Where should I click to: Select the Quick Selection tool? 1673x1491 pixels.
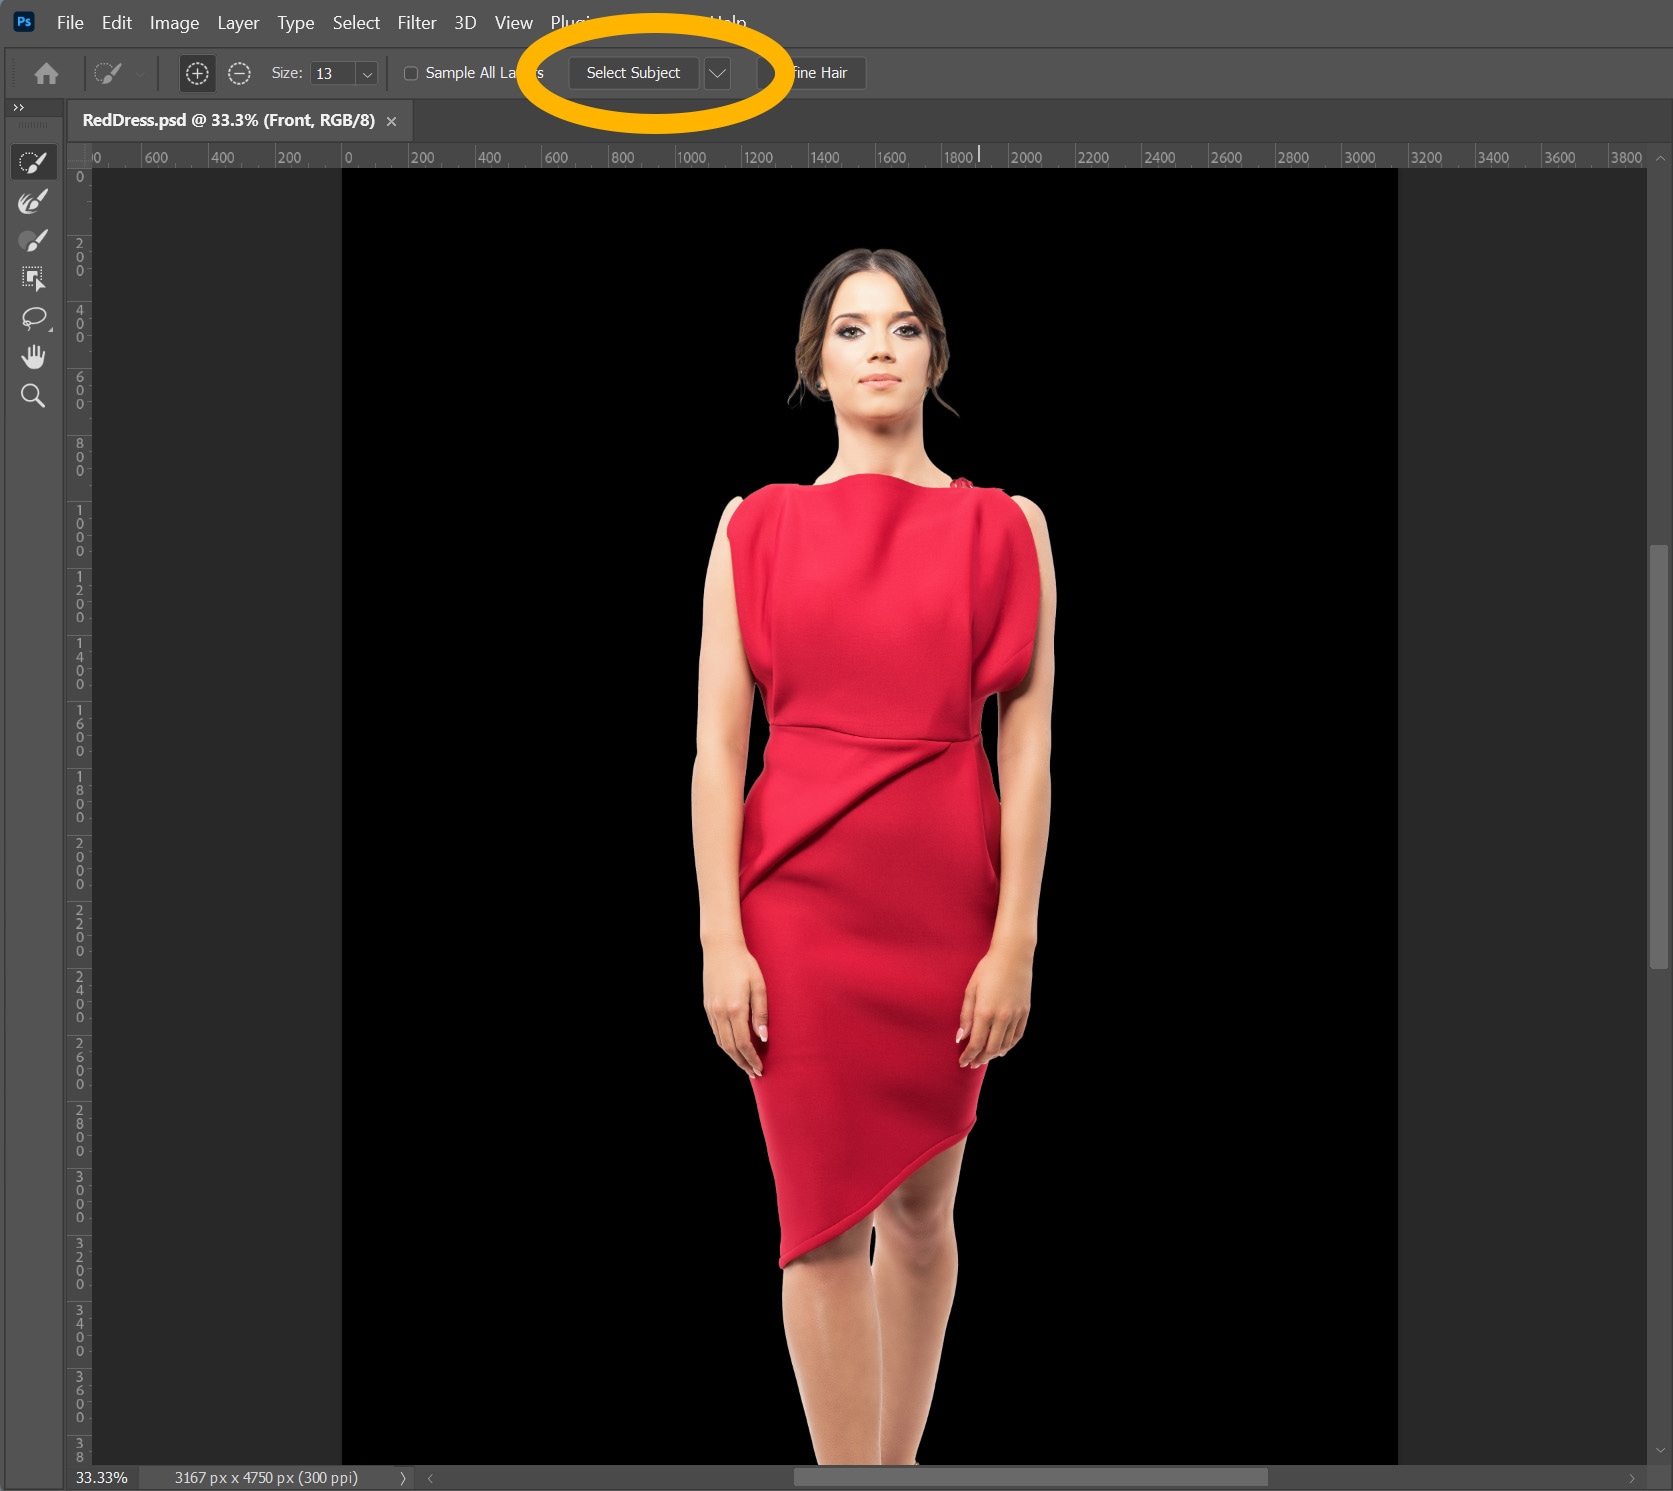click(x=33, y=162)
